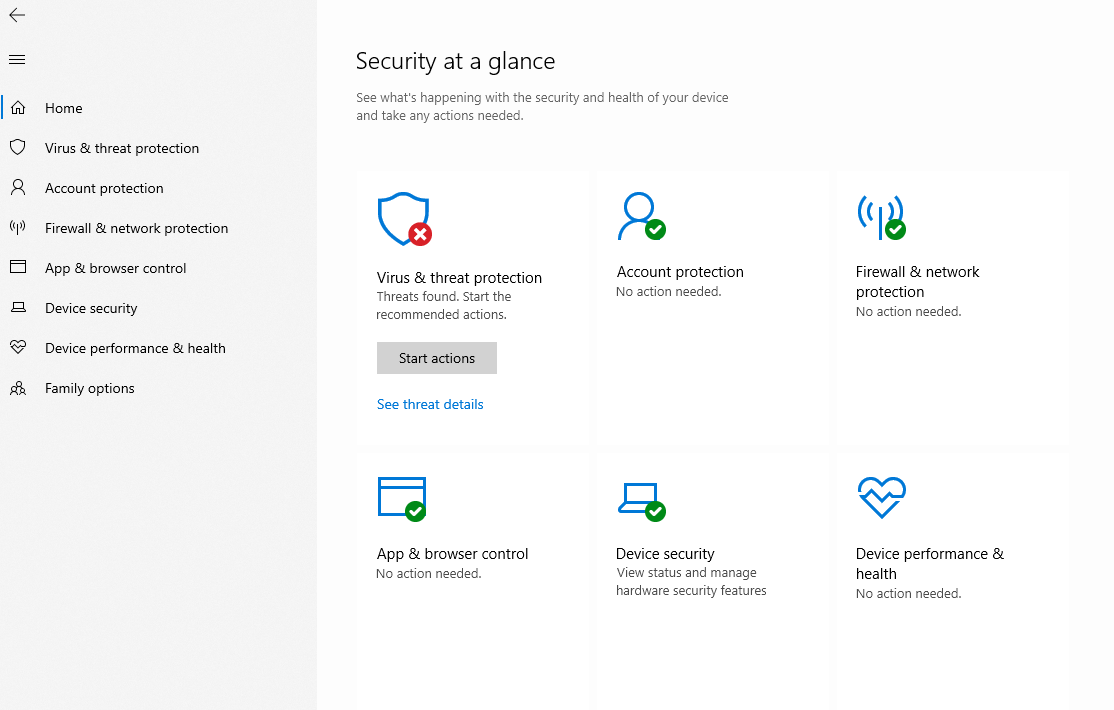Open App & browser control card title
The image size is (1114, 710).
[x=453, y=554]
